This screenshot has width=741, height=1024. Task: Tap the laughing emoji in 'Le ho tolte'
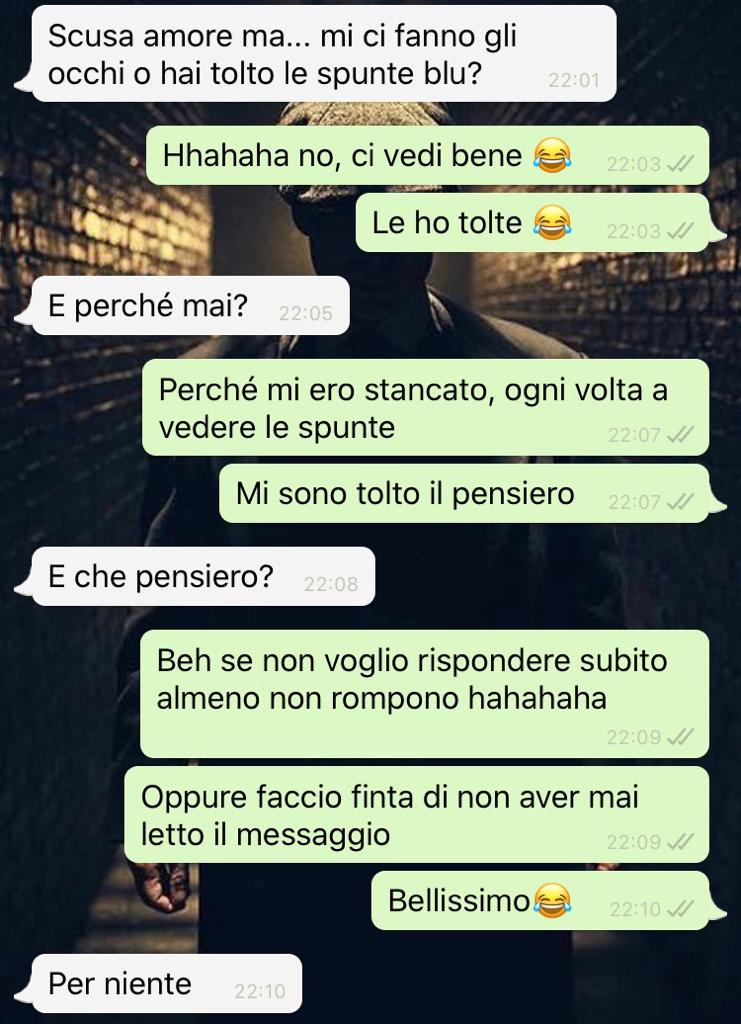[552, 223]
